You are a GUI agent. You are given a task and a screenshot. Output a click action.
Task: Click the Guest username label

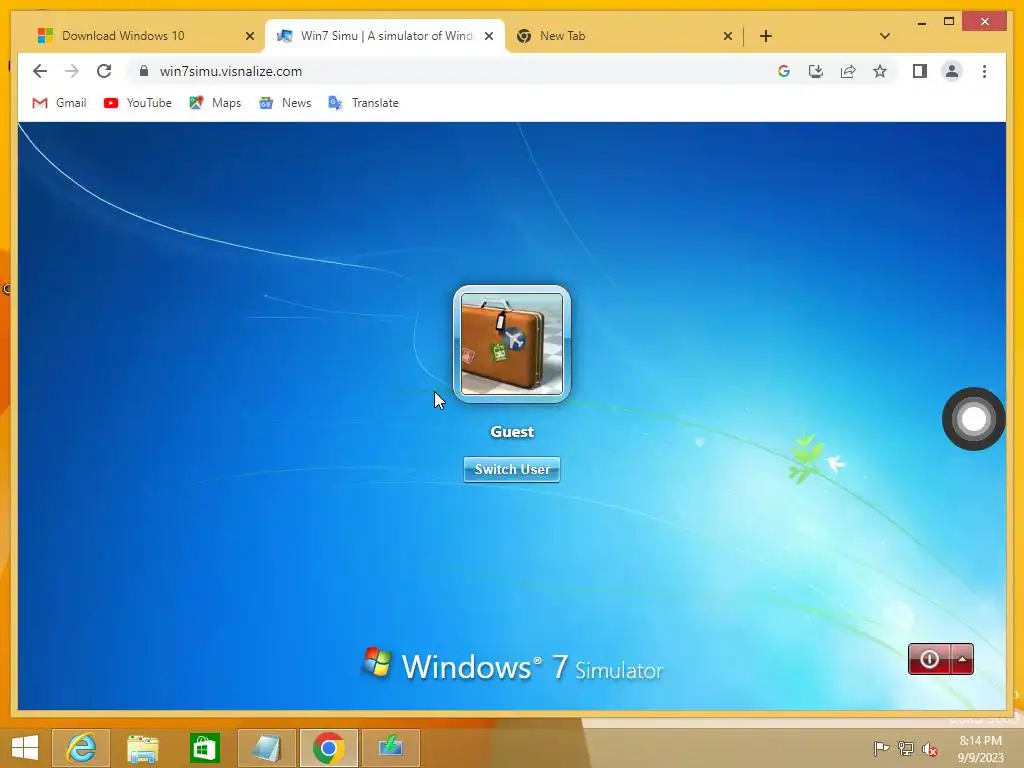[512, 432]
